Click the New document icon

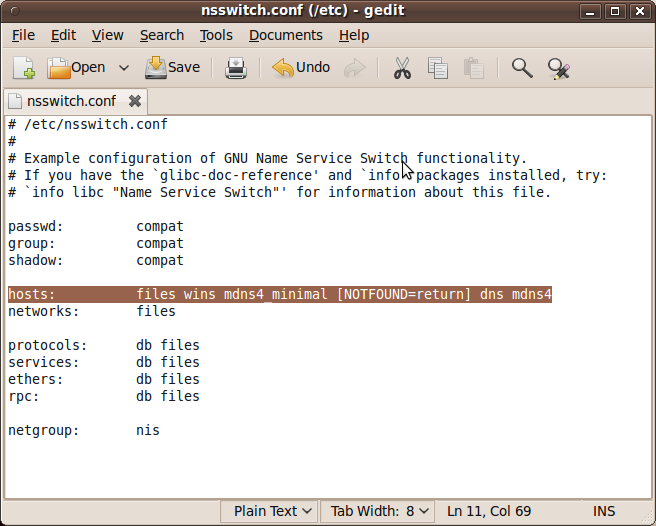[24, 68]
